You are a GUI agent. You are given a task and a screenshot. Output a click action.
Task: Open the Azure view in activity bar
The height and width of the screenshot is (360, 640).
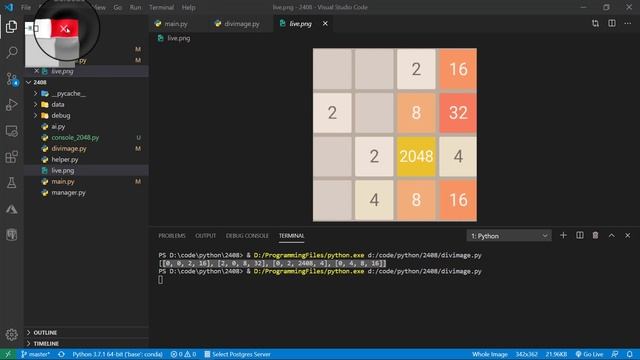[x=11, y=209]
